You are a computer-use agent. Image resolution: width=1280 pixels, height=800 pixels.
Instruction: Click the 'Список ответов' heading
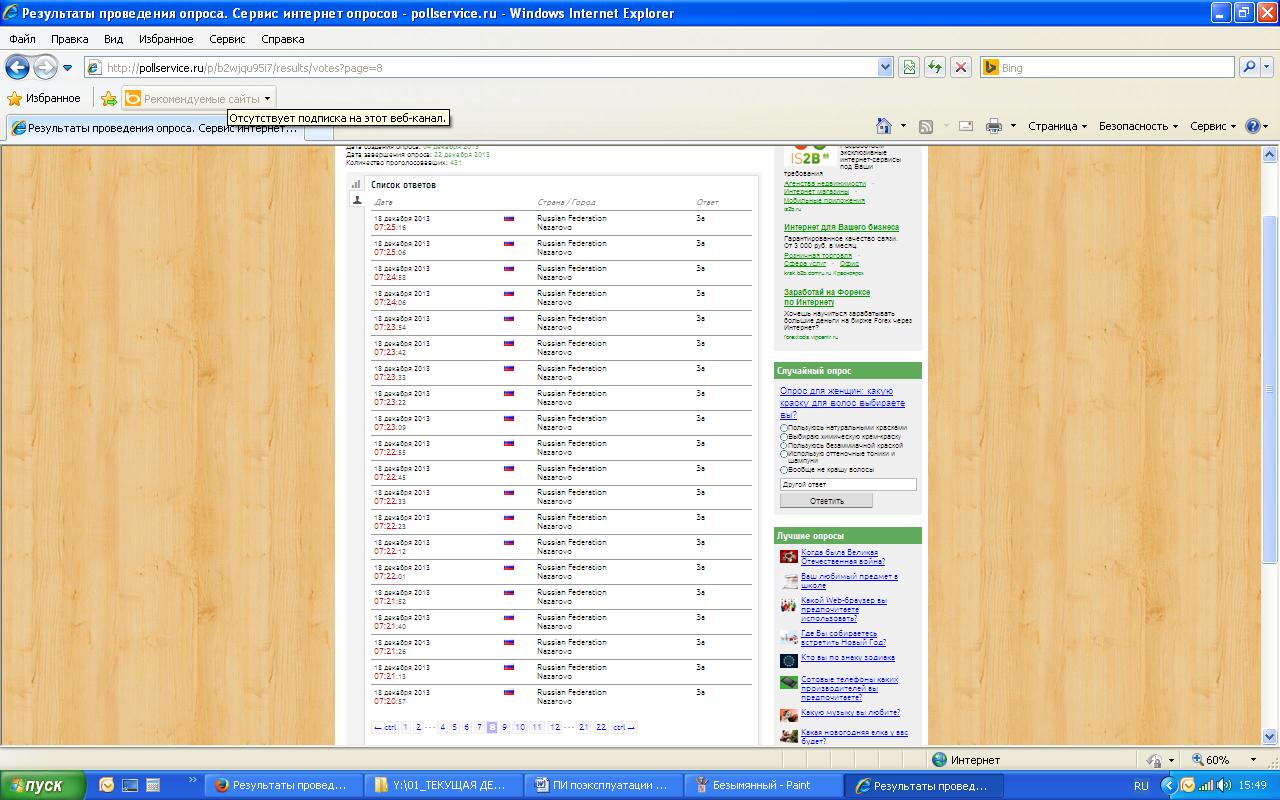[x=403, y=185]
